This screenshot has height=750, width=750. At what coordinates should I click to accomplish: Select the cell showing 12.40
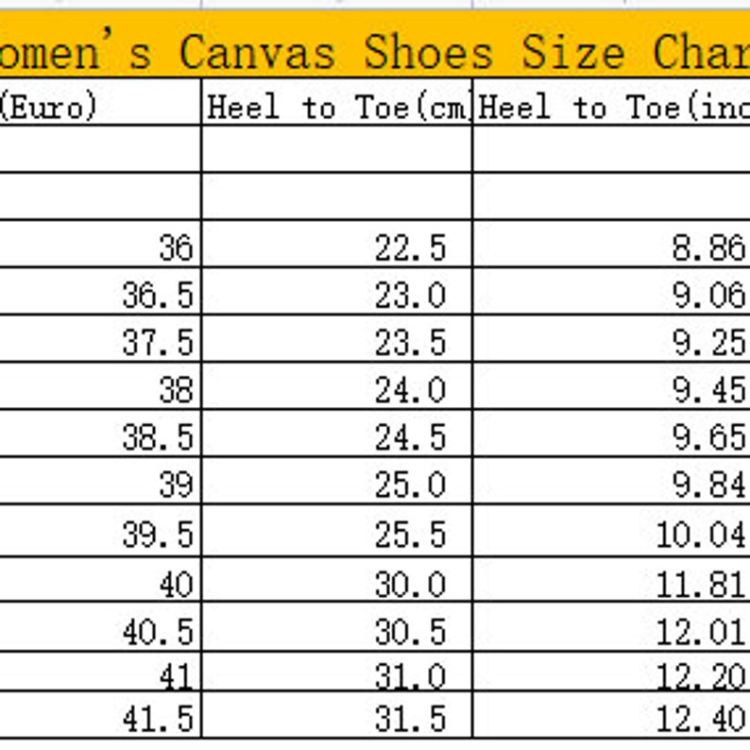[x=611, y=718]
